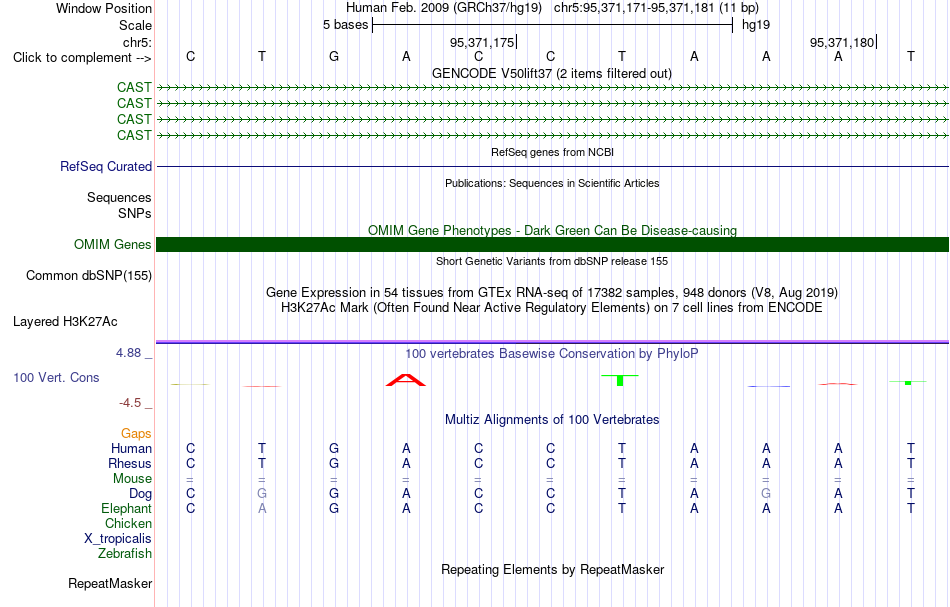Click the X_tropicalis species row label
This screenshot has width=950, height=607.
pyautogui.click(x=118, y=539)
